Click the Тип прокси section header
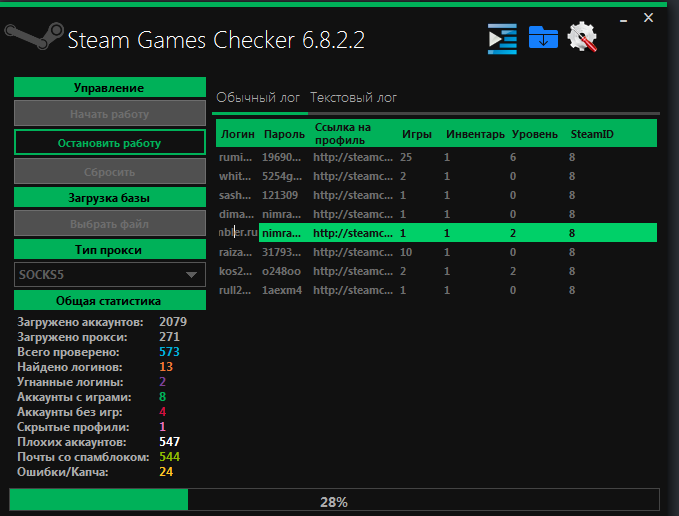The height and width of the screenshot is (516, 679). pos(110,250)
